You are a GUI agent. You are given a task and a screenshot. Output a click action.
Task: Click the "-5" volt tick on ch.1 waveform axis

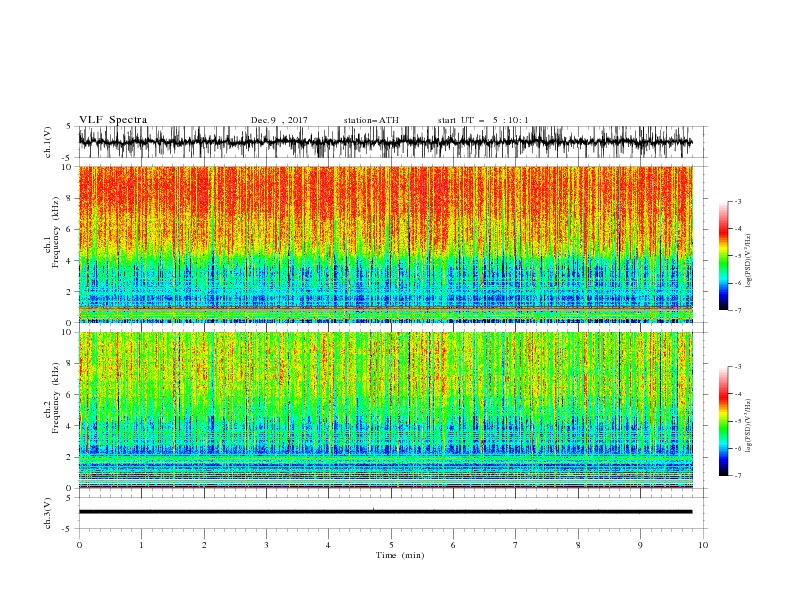coord(67,158)
